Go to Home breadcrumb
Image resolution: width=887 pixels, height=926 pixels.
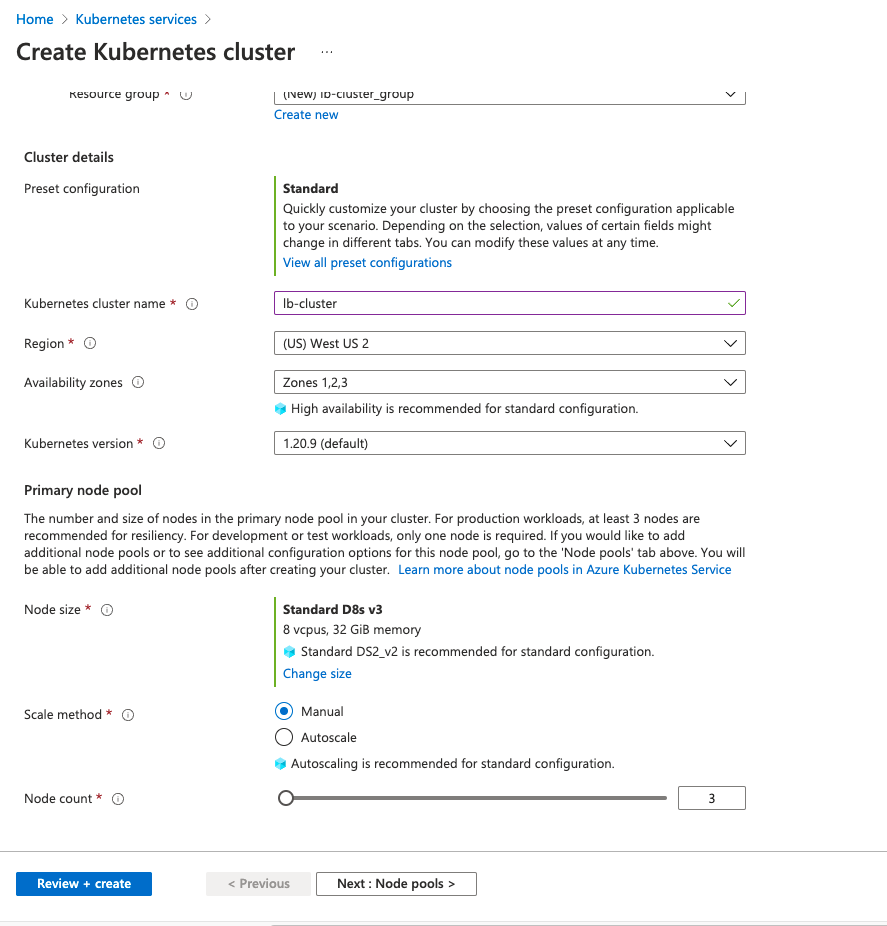[35, 19]
